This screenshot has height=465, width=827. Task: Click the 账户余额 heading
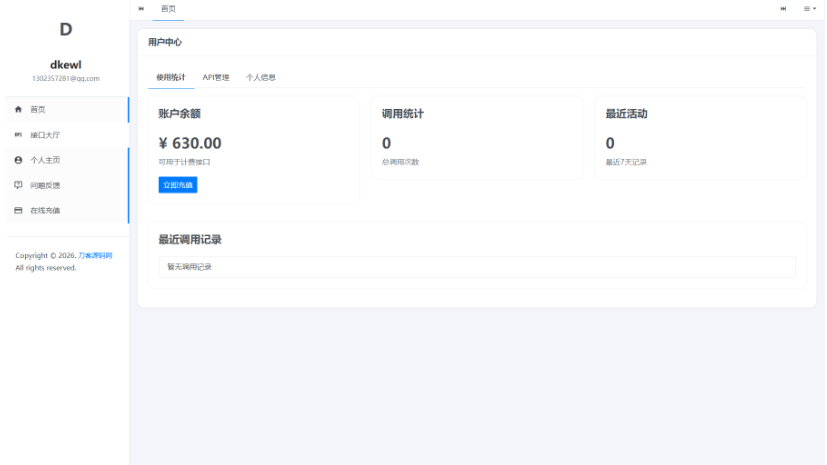coord(179,114)
